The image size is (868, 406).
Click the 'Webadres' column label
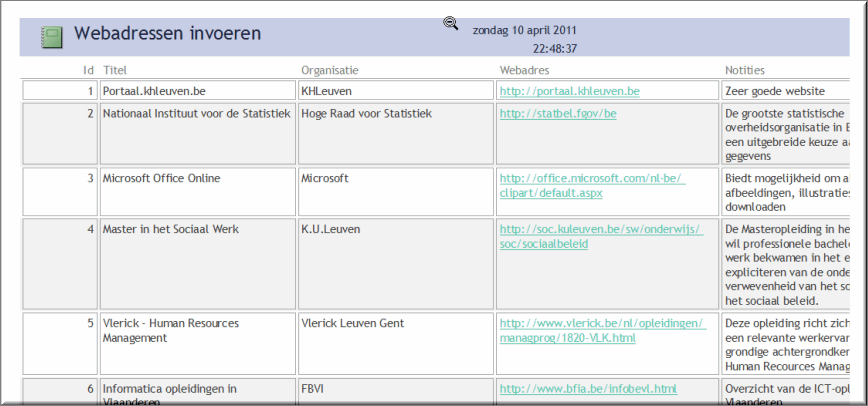pyautogui.click(x=525, y=70)
